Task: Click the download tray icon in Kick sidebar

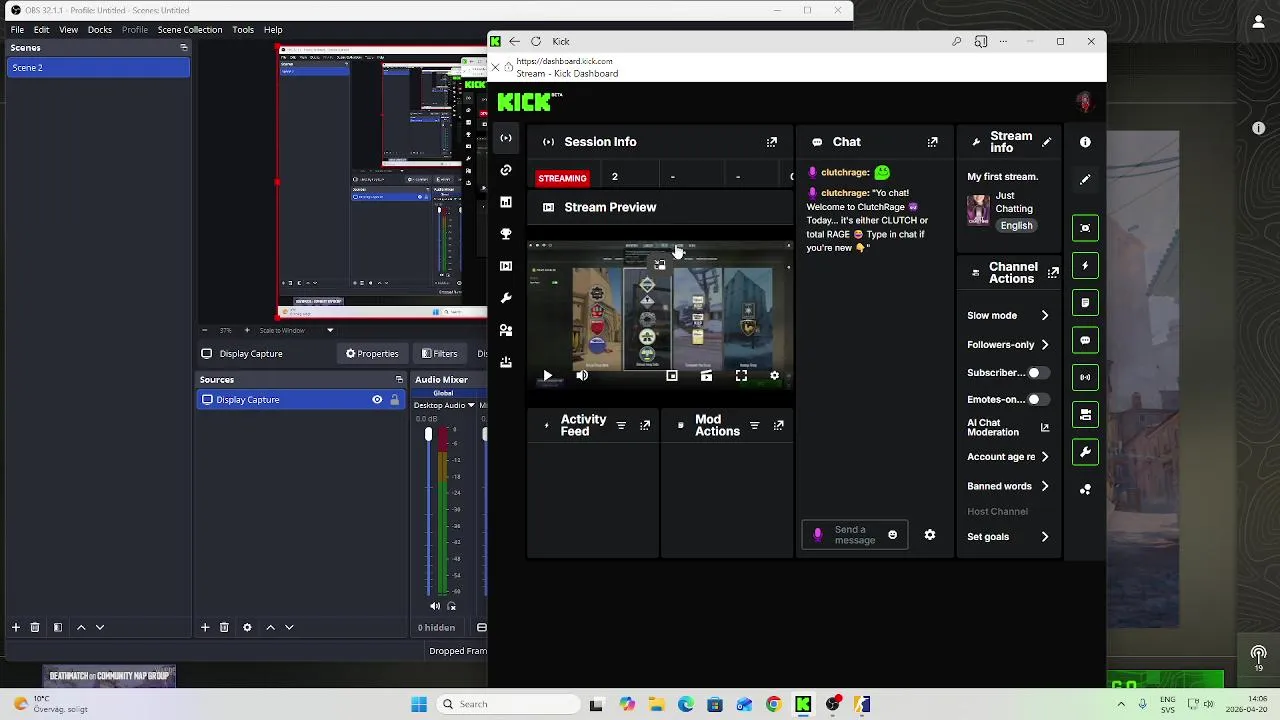Action: point(506,362)
